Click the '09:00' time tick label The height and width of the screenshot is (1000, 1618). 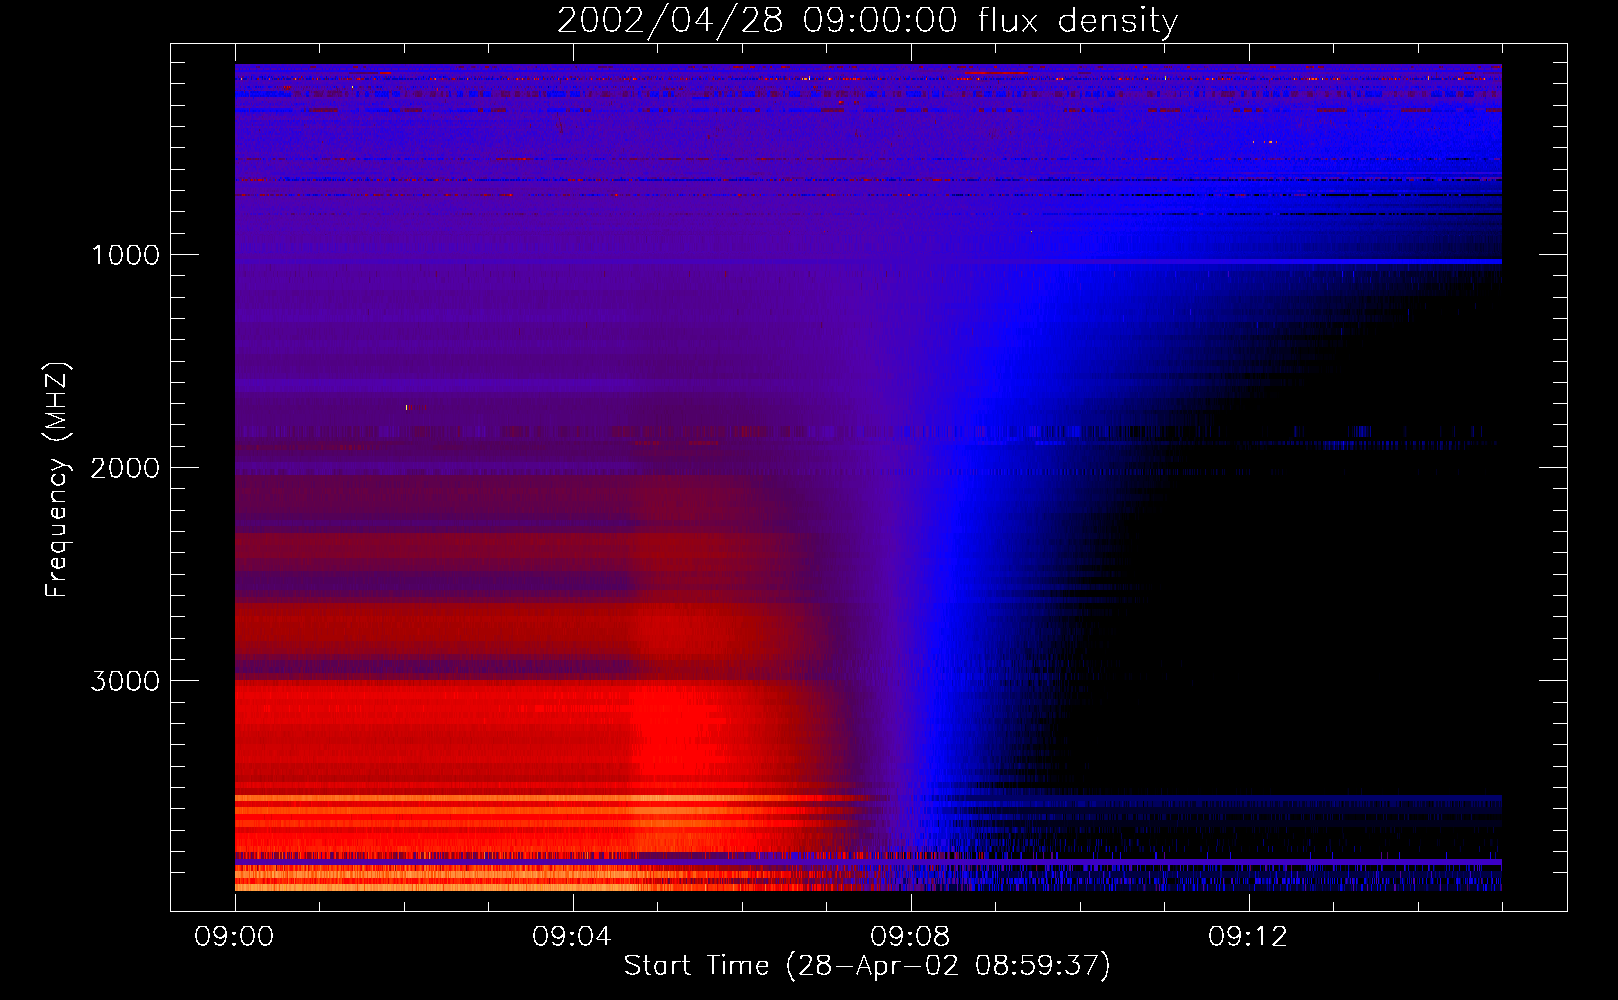(x=234, y=936)
